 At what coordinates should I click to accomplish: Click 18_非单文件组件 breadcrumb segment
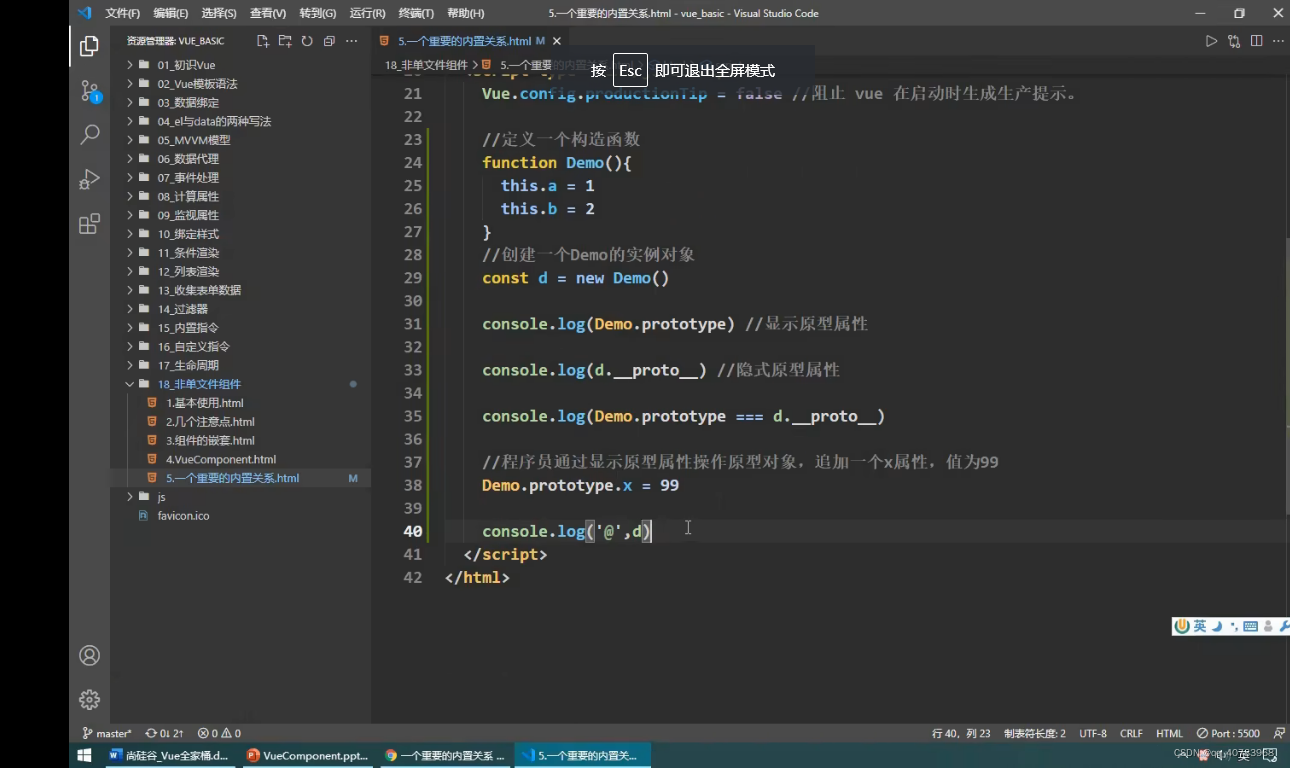426,65
